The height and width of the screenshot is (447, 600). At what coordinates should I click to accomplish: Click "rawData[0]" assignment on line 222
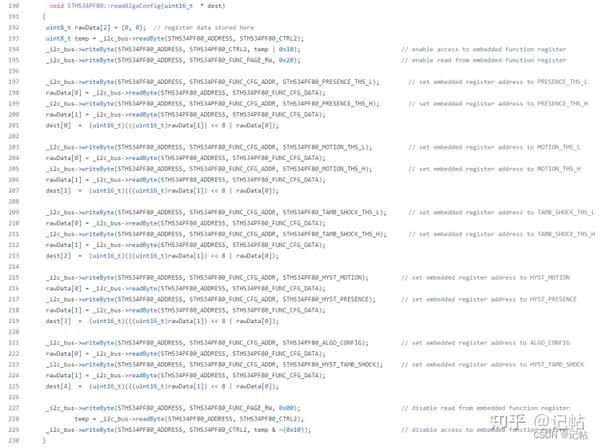coord(64,354)
